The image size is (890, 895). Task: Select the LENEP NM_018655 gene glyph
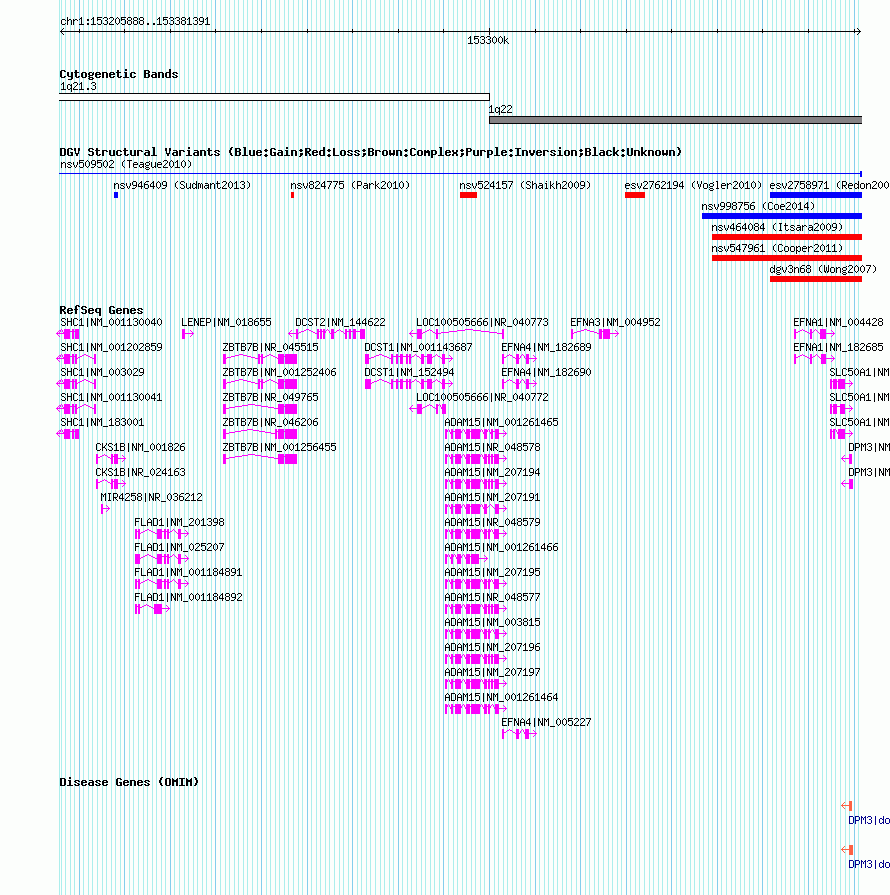point(188,334)
